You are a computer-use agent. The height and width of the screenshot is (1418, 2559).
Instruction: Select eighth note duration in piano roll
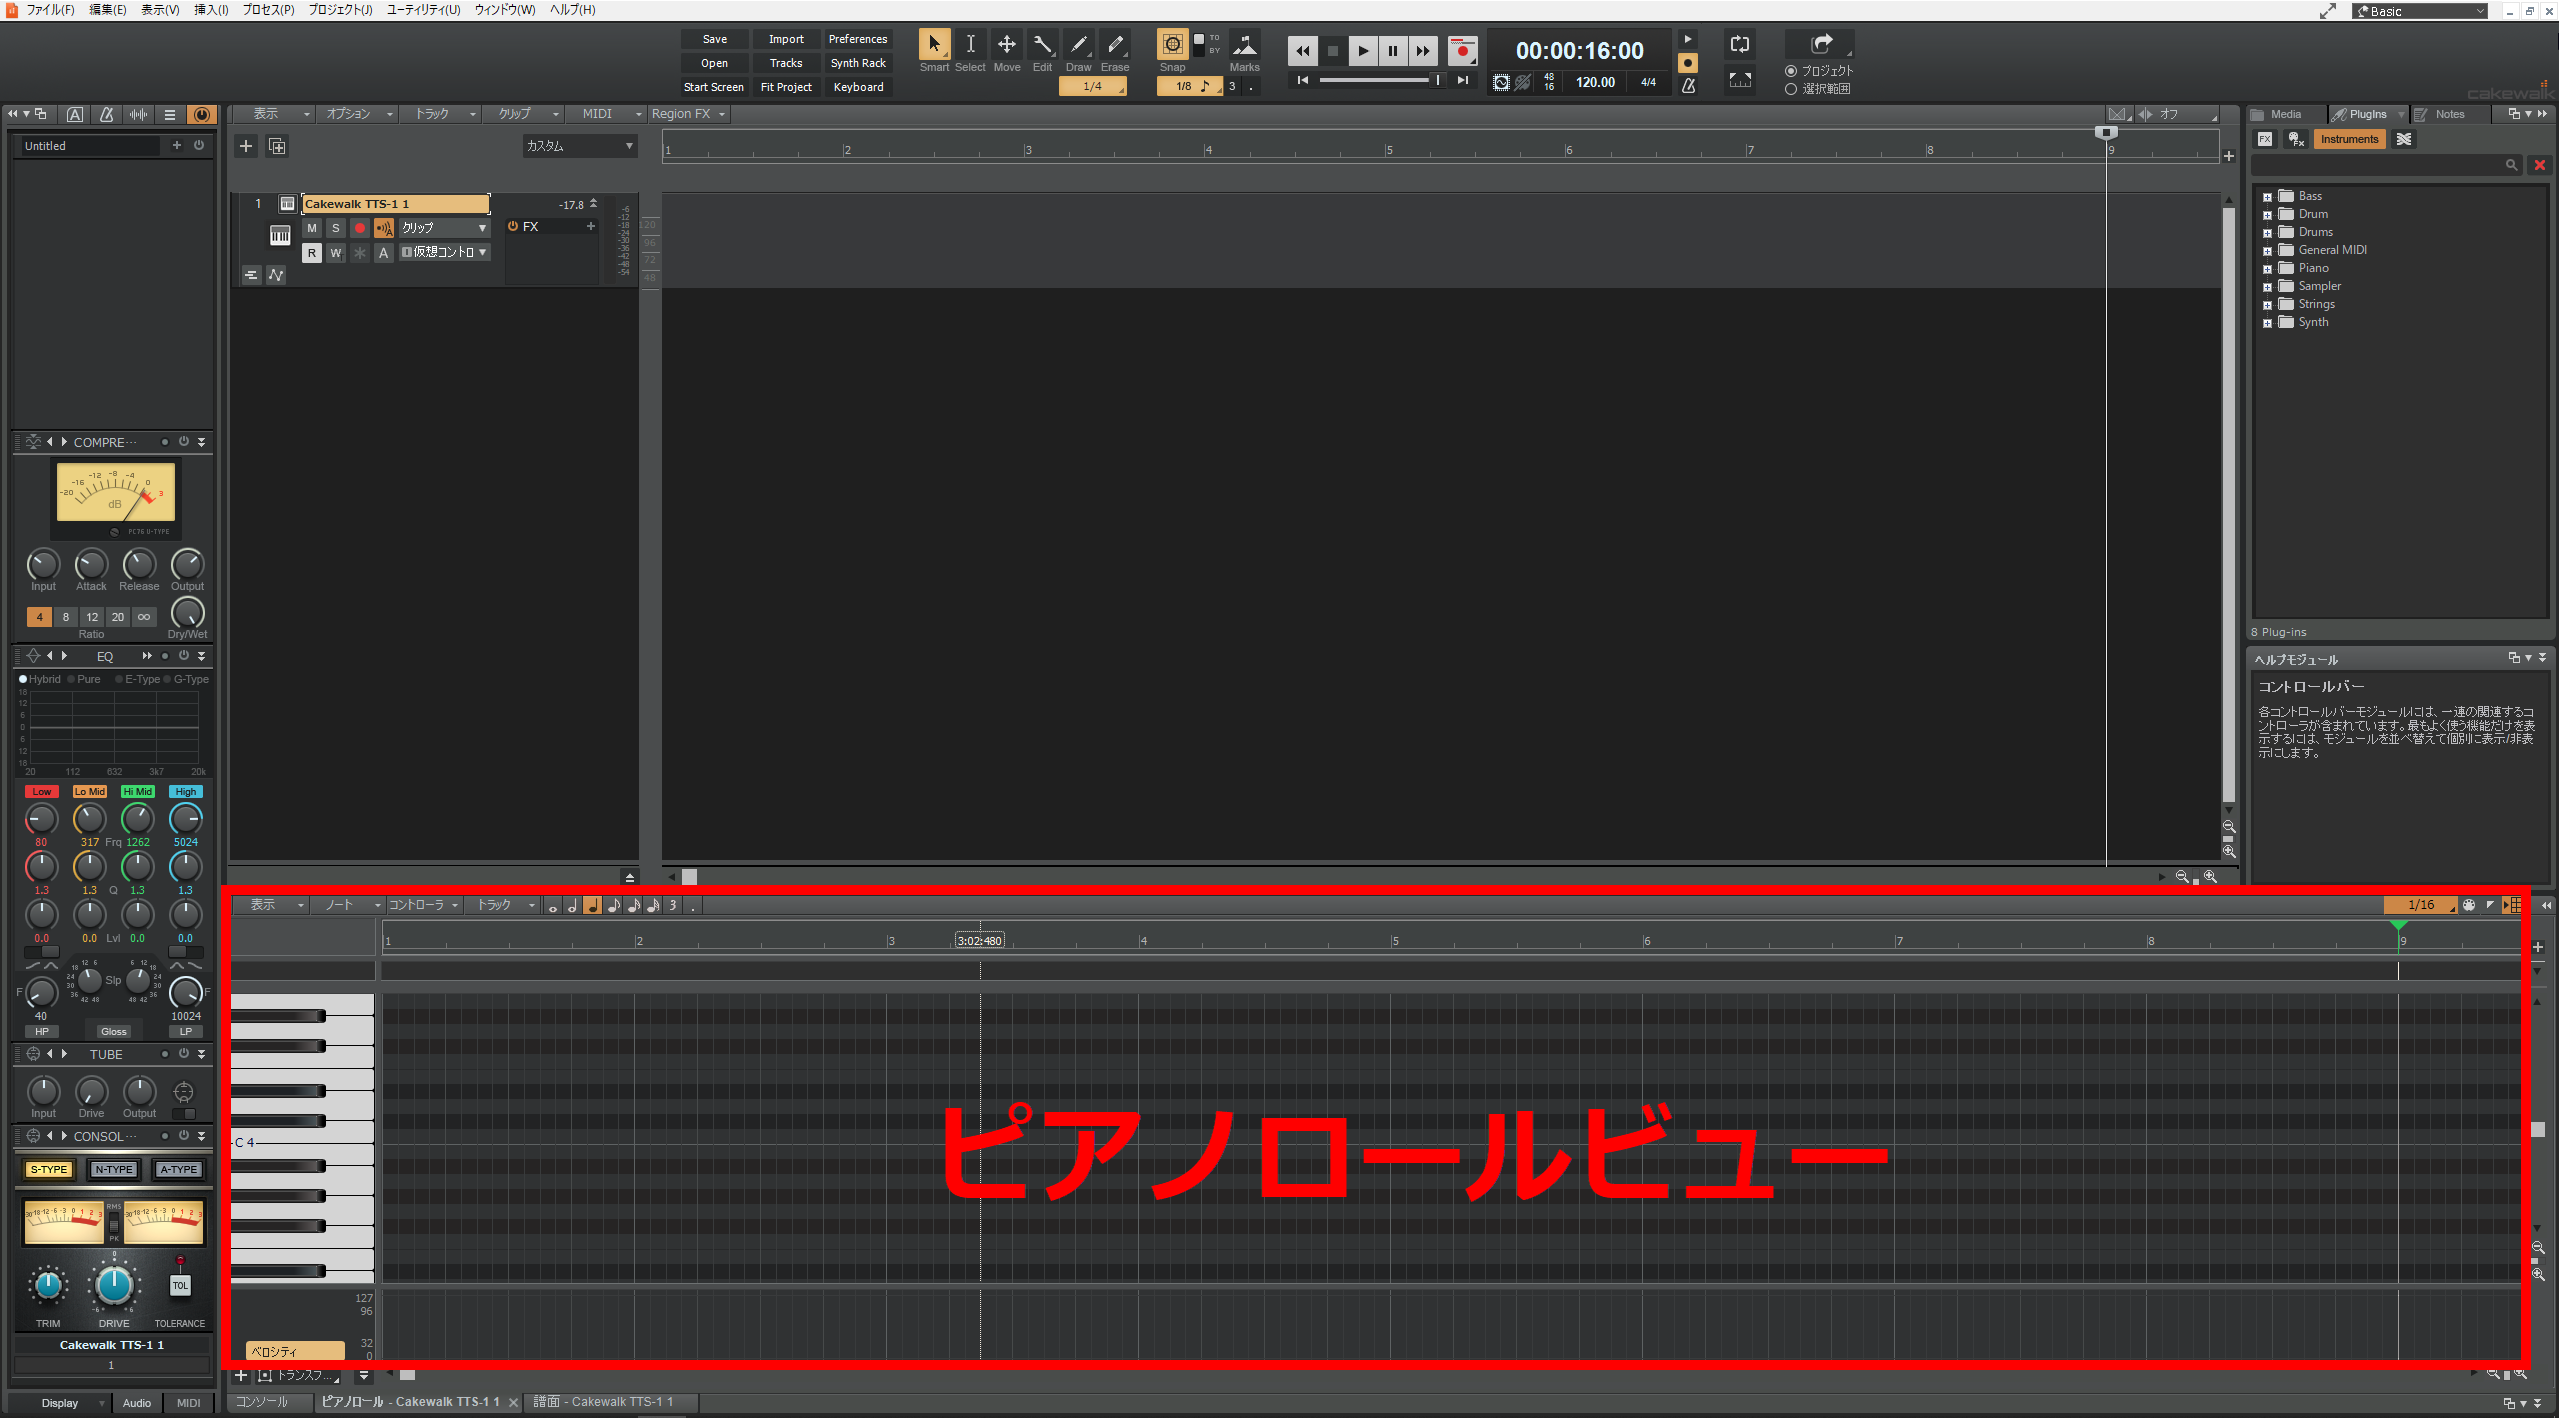(612, 905)
